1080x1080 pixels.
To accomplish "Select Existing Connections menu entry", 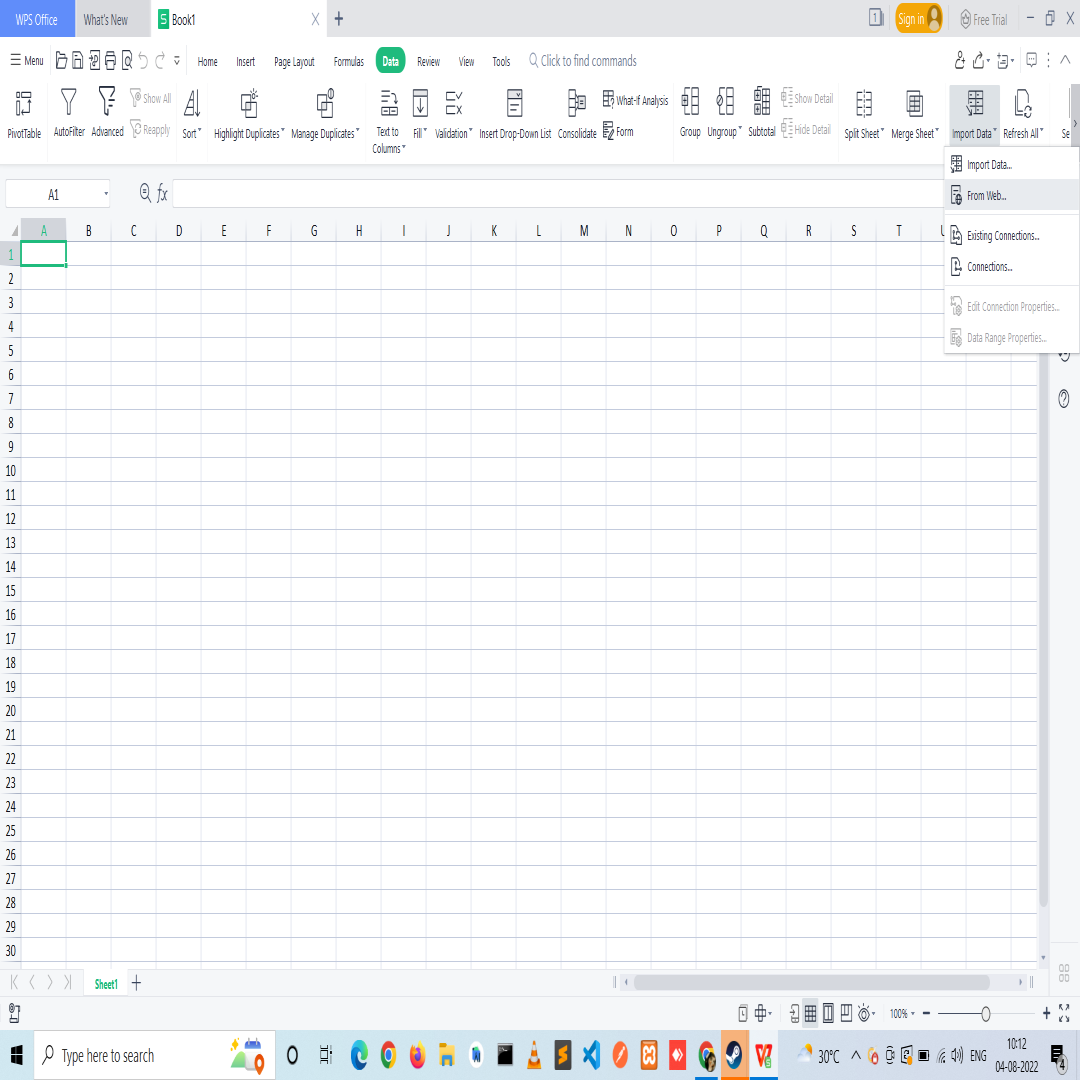I will click(1011, 236).
